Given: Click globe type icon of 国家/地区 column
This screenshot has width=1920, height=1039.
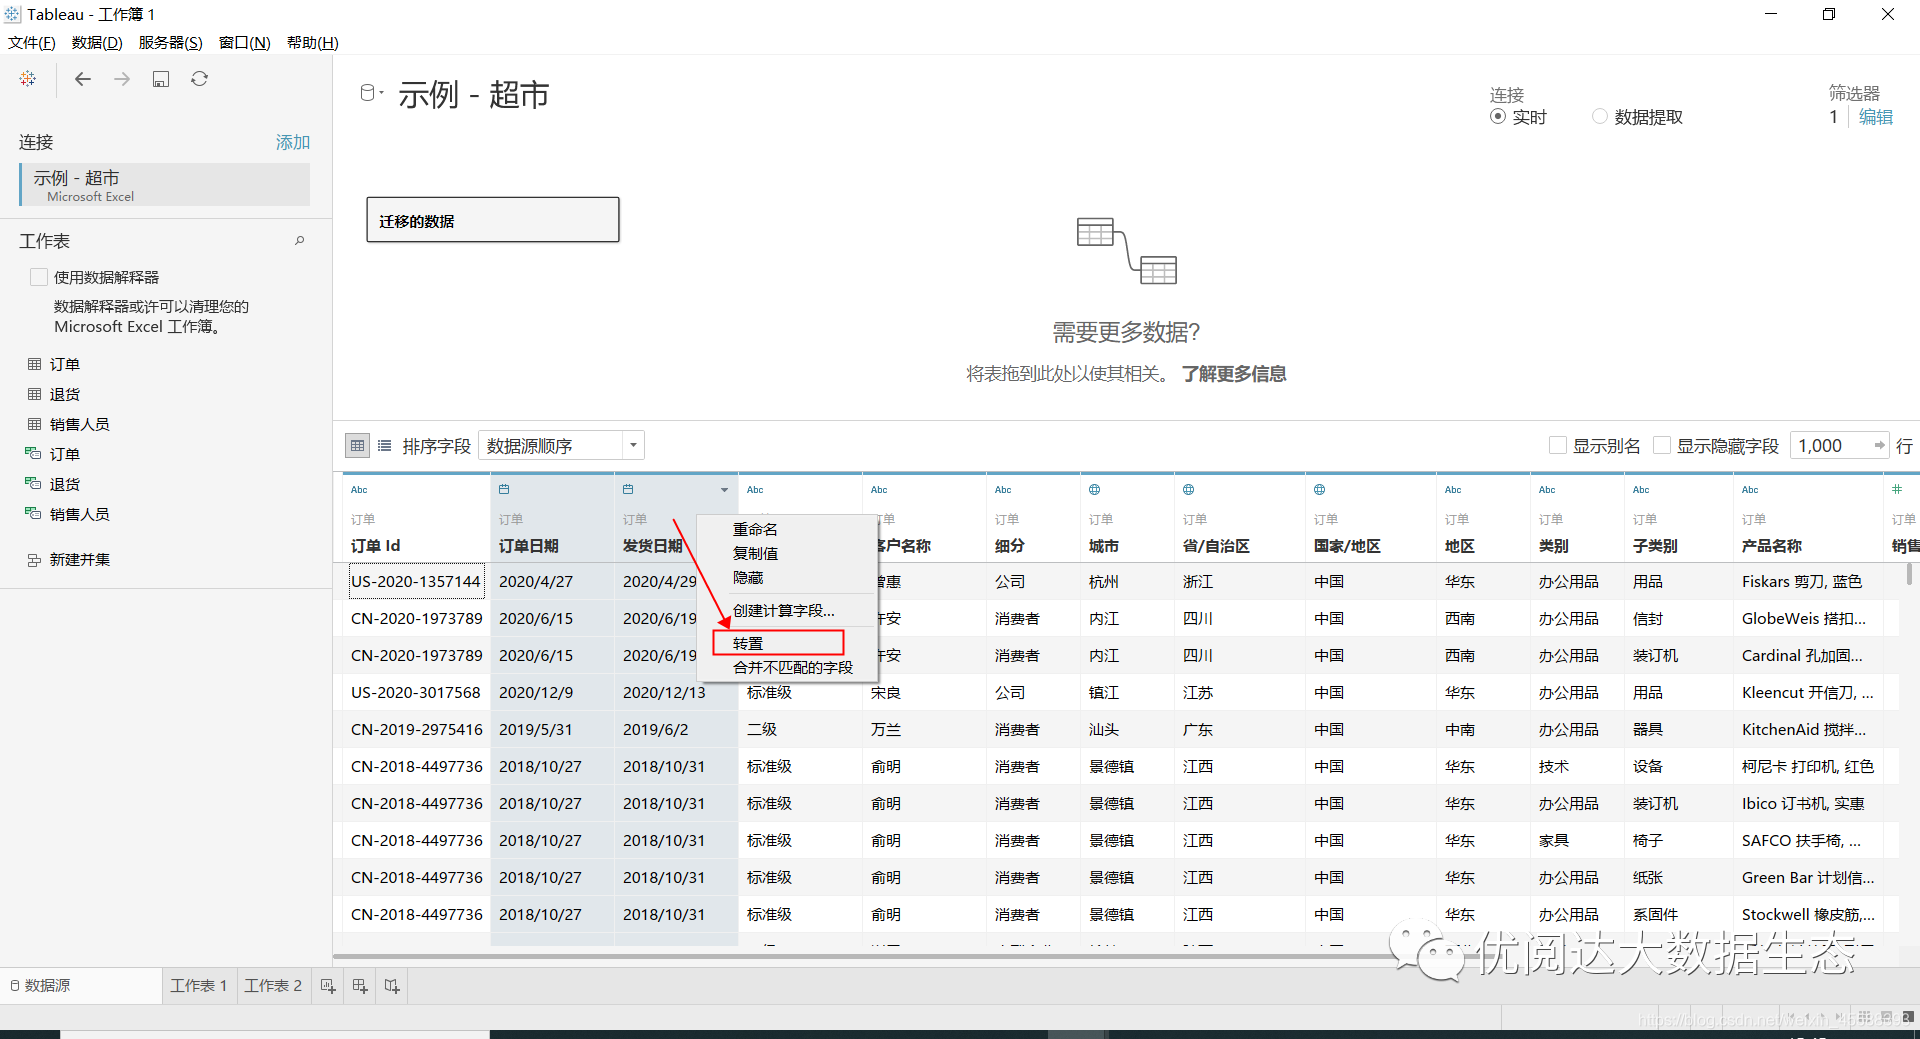Looking at the screenshot, I should click(1320, 490).
